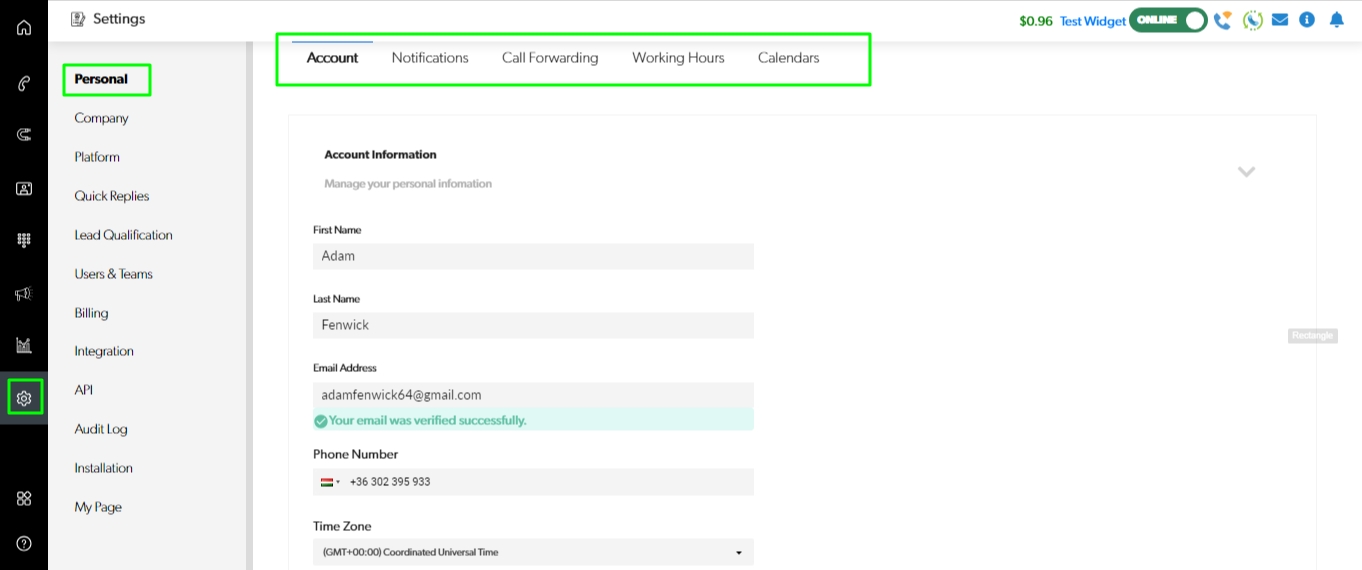Open the envelope messages icon
Image resolution: width=1362 pixels, height=570 pixels.
coord(1280,20)
